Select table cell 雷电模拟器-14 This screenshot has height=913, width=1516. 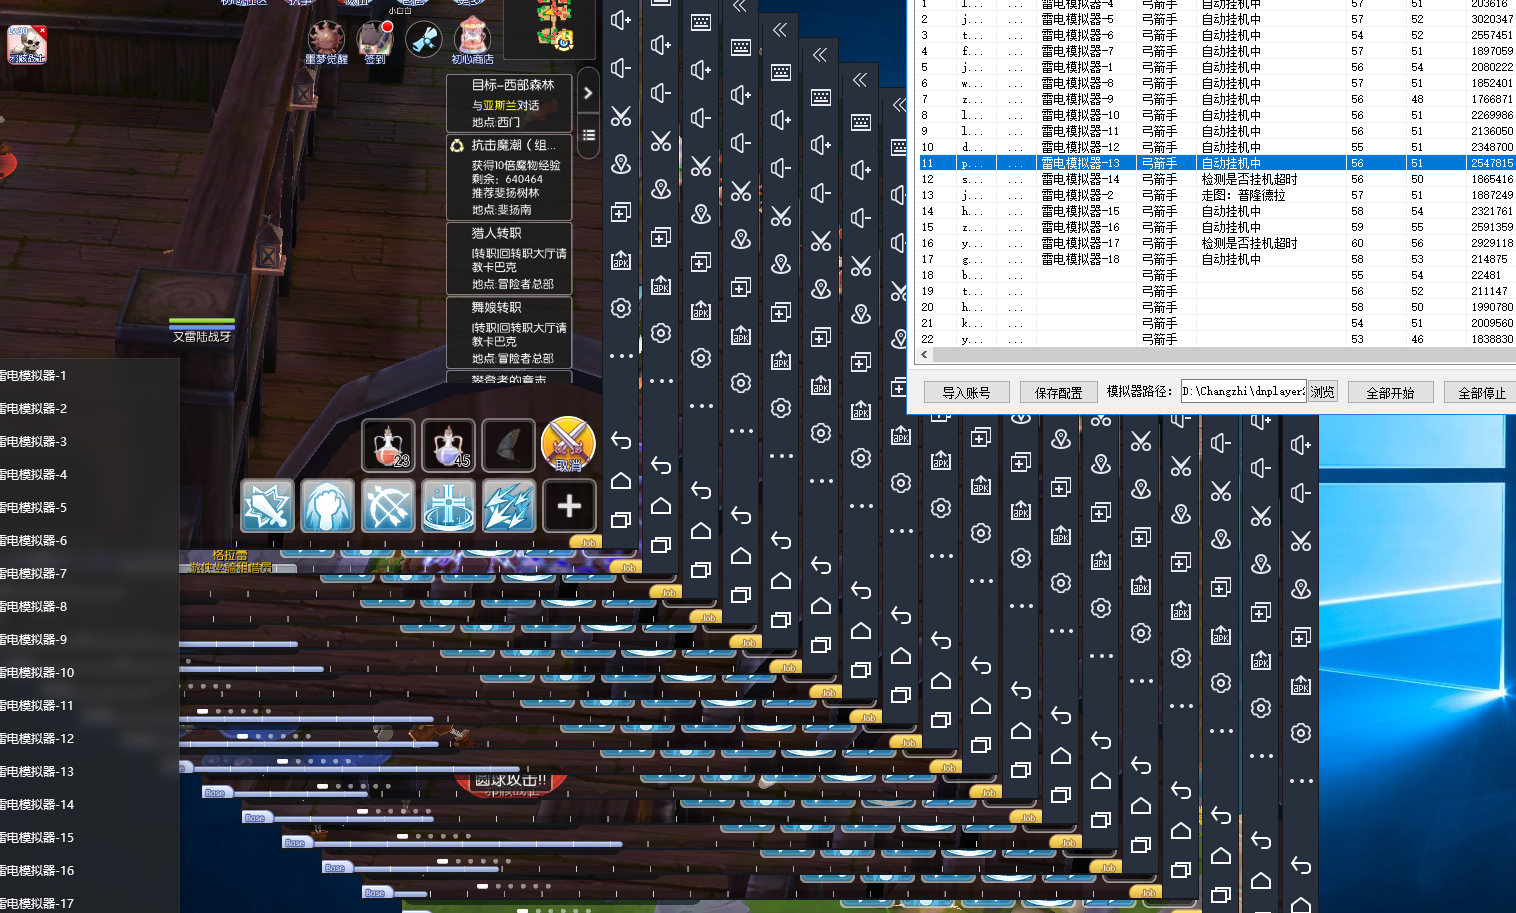click(x=1081, y=179)
